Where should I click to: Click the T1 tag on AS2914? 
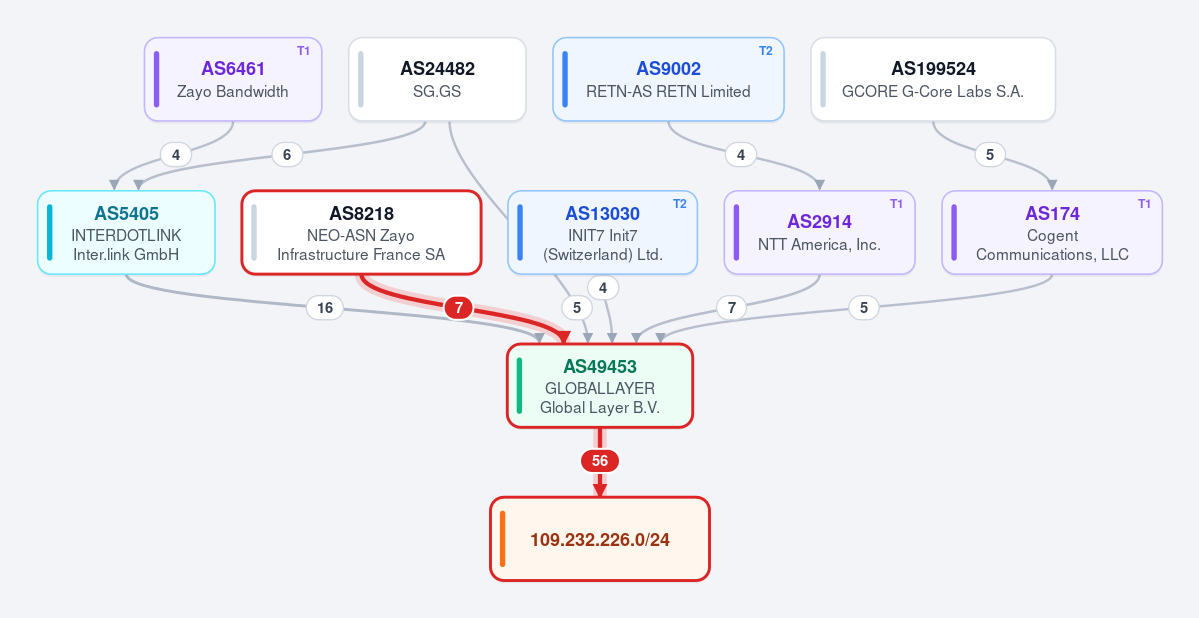(x=897, y=204)
